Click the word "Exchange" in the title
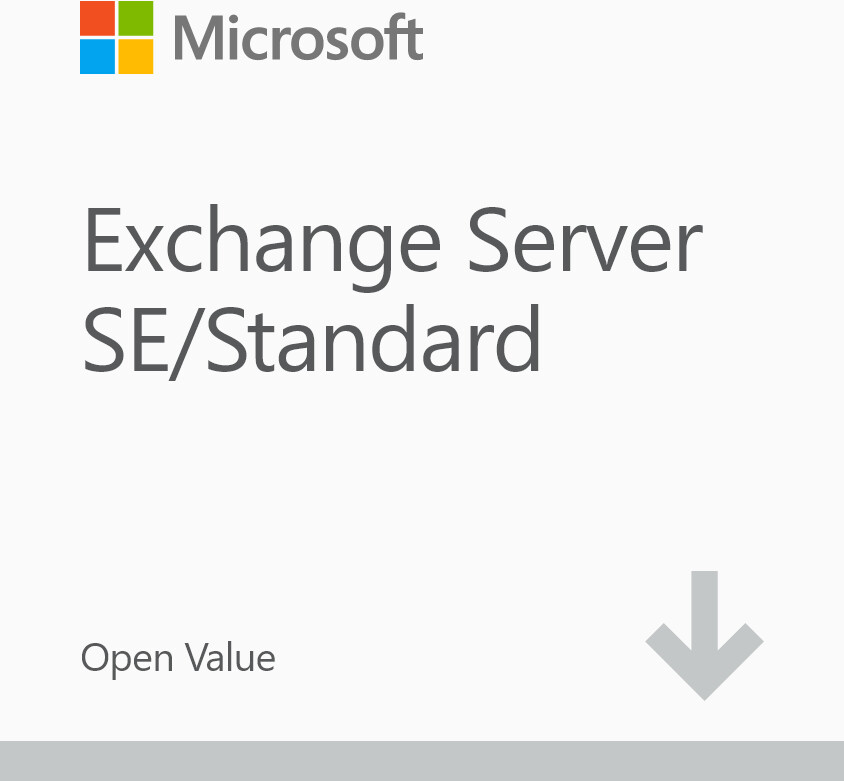Viewport: 844px width, 781px height. [261, 243]
